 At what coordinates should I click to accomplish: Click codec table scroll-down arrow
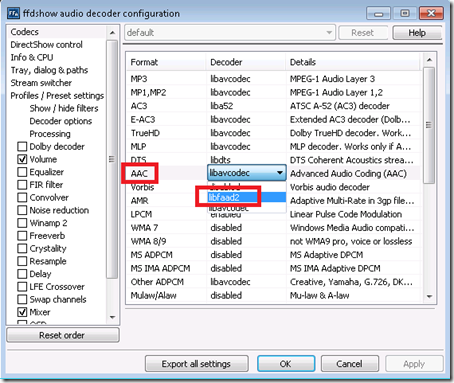click(429, 296)
